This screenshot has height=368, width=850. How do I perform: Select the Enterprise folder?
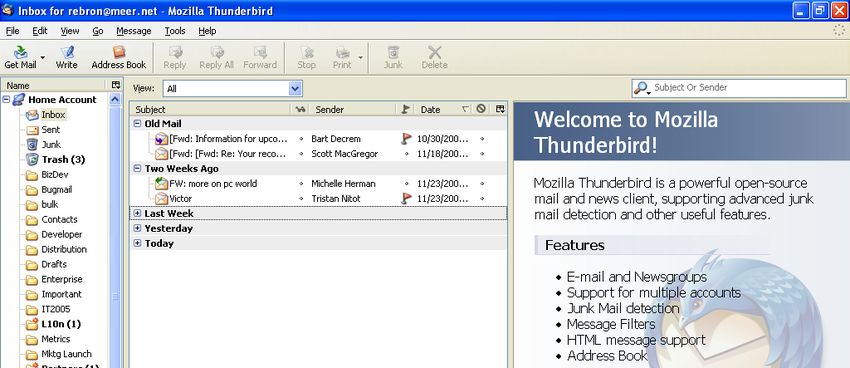[62, 280]
